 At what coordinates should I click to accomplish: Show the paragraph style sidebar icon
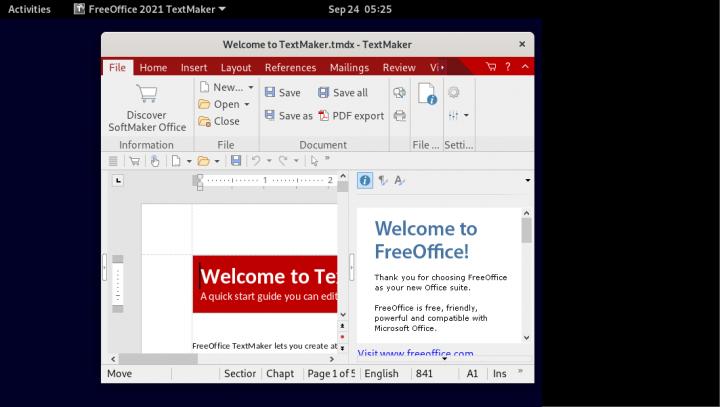click(382, 181)
